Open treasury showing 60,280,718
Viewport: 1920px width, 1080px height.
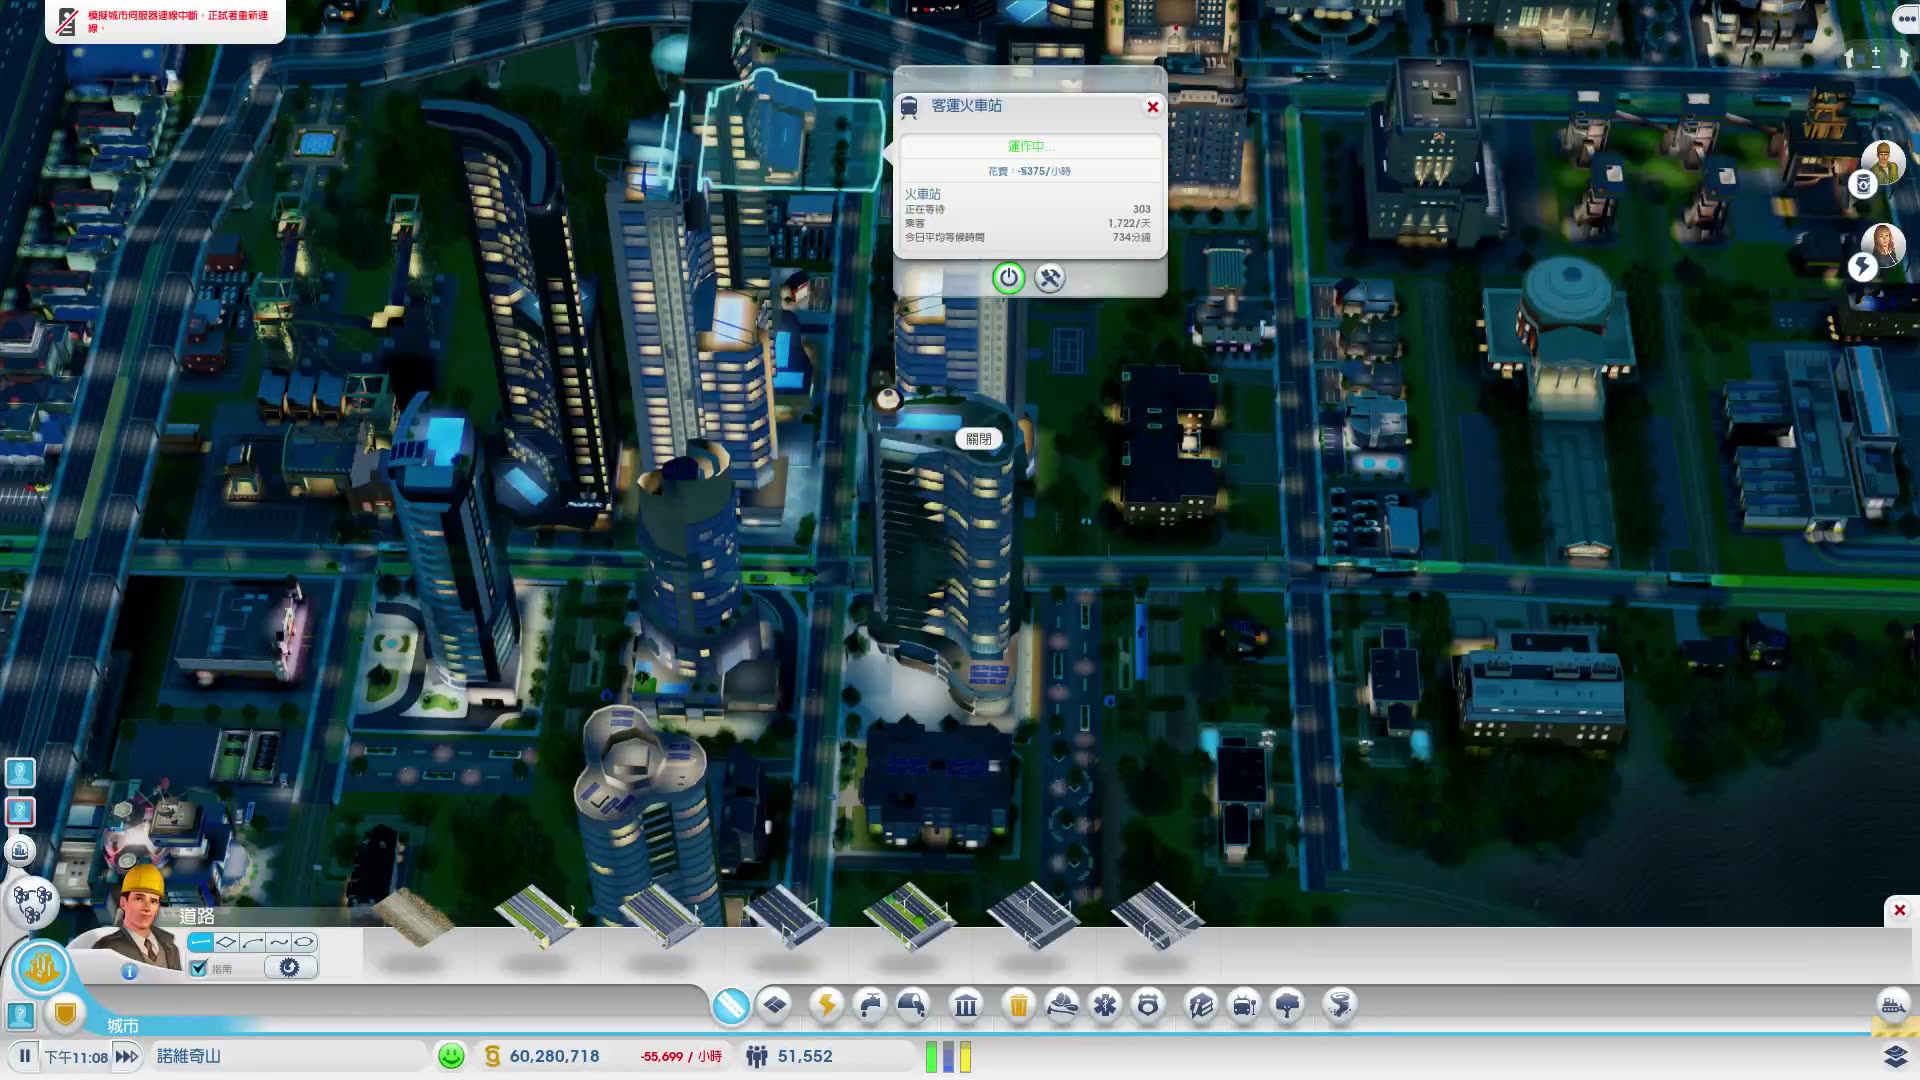tap(554, 1056)
